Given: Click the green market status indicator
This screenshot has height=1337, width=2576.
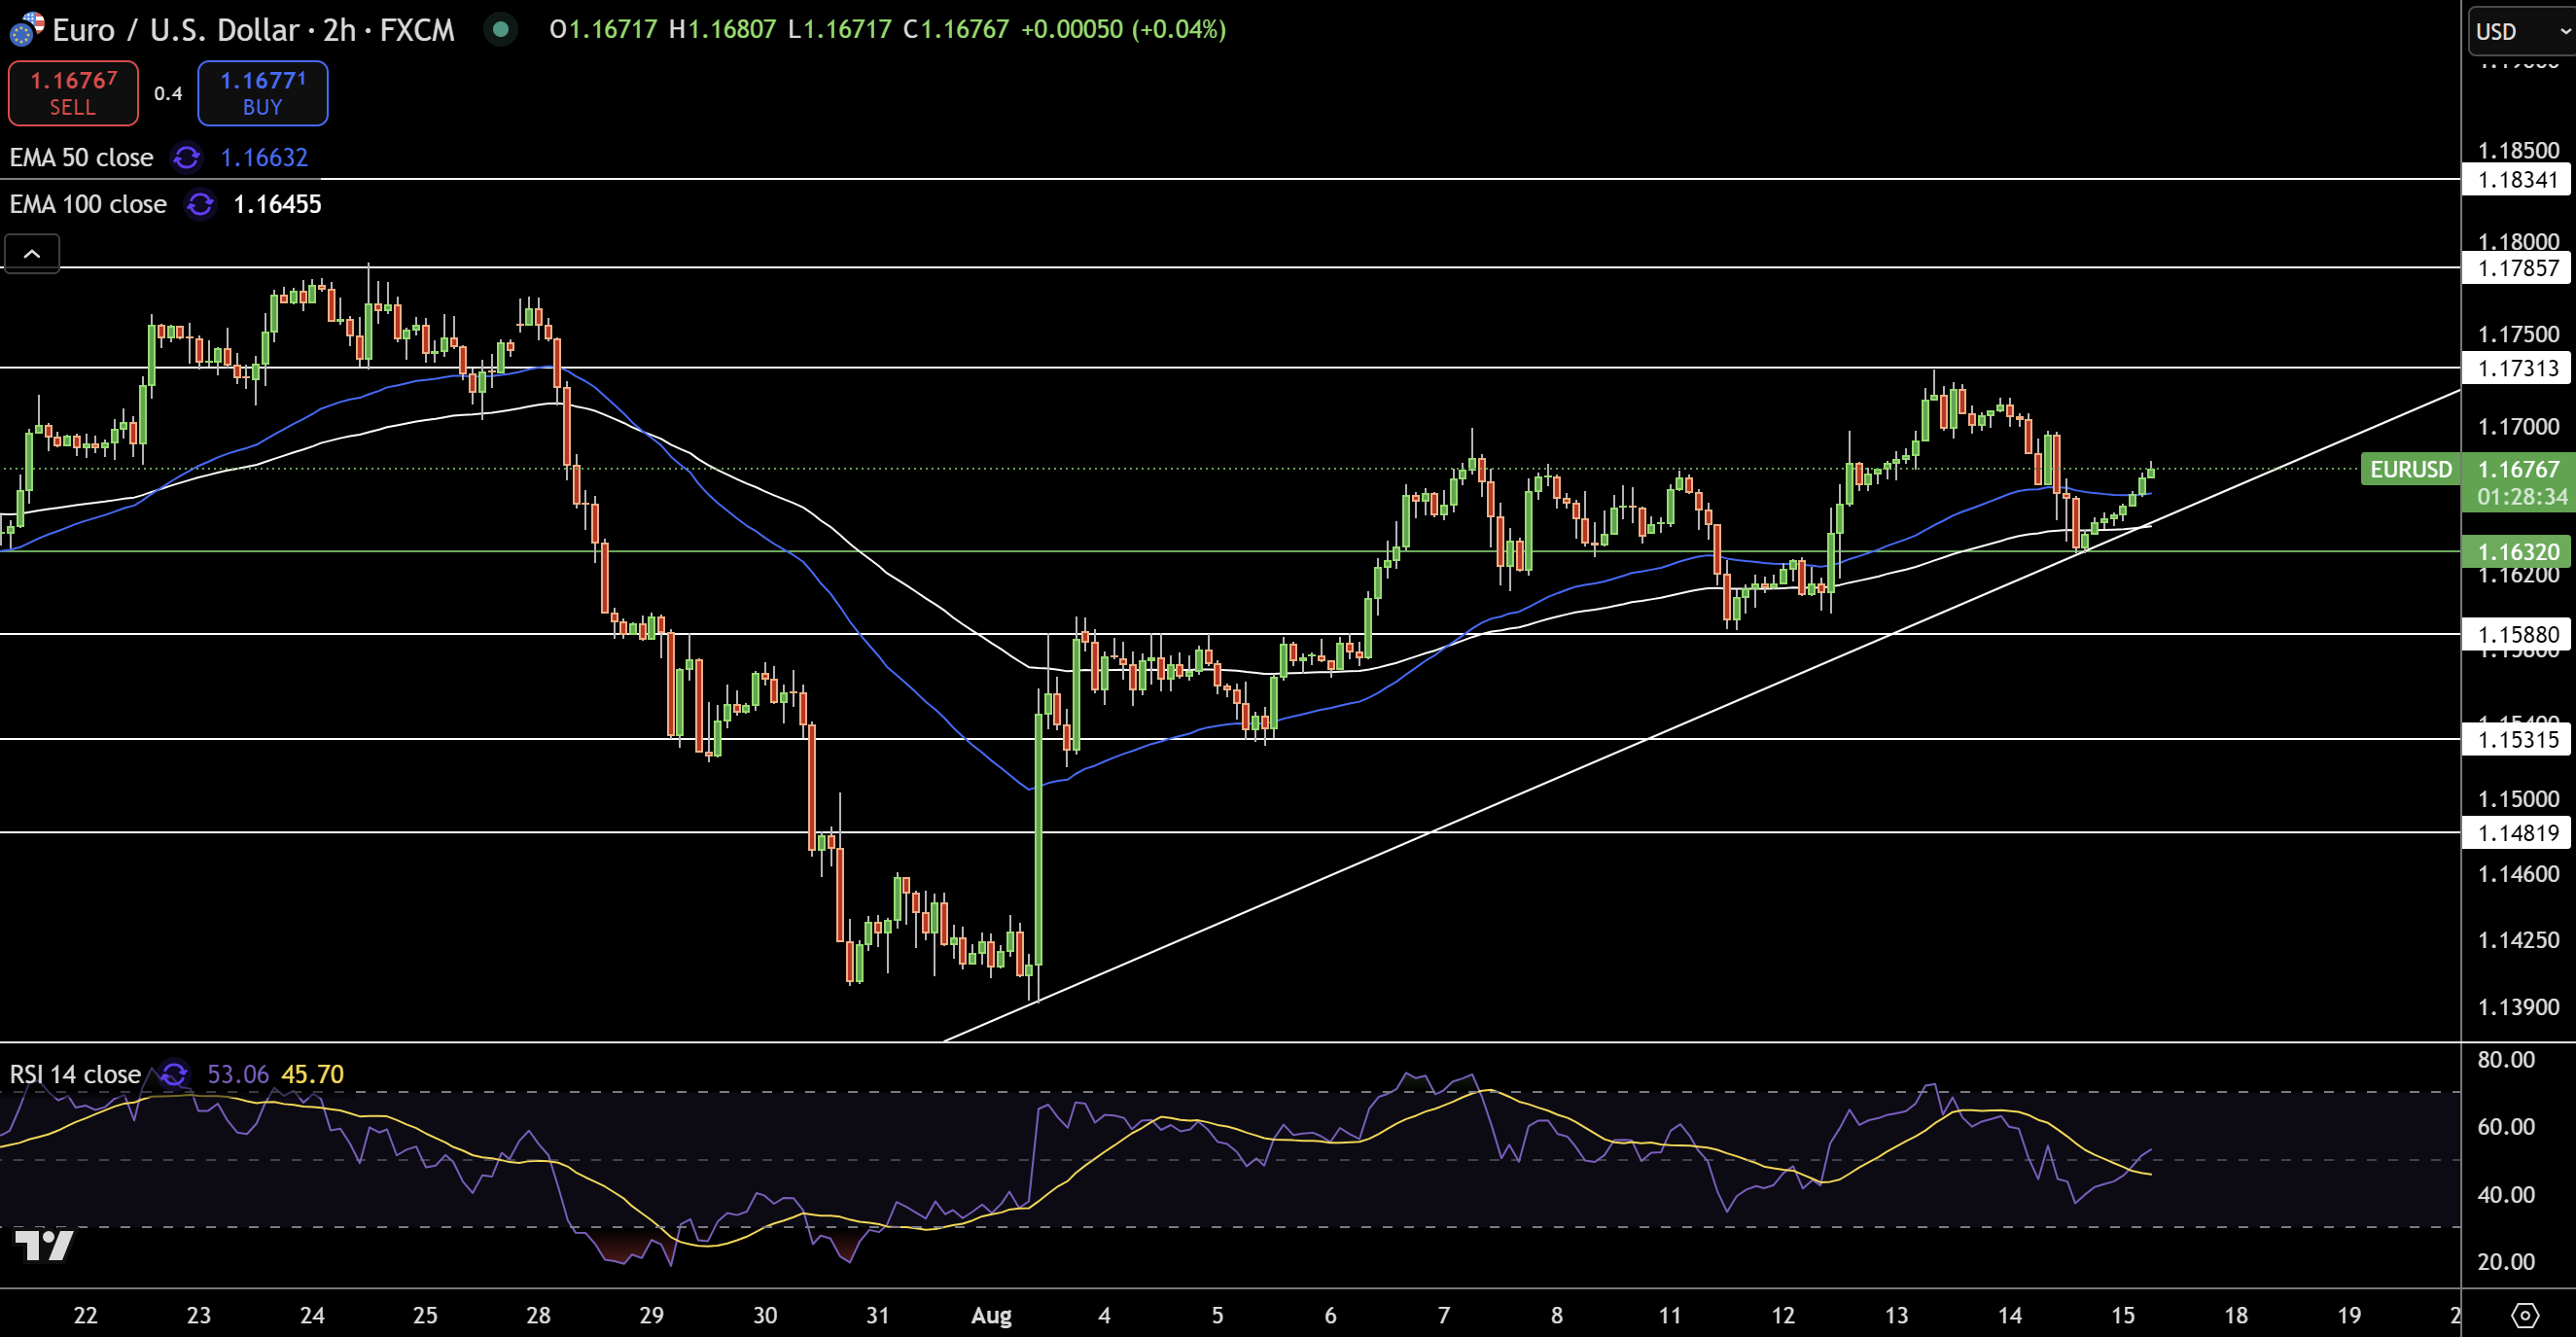Looking at the screenshot, I should (500, 29).
